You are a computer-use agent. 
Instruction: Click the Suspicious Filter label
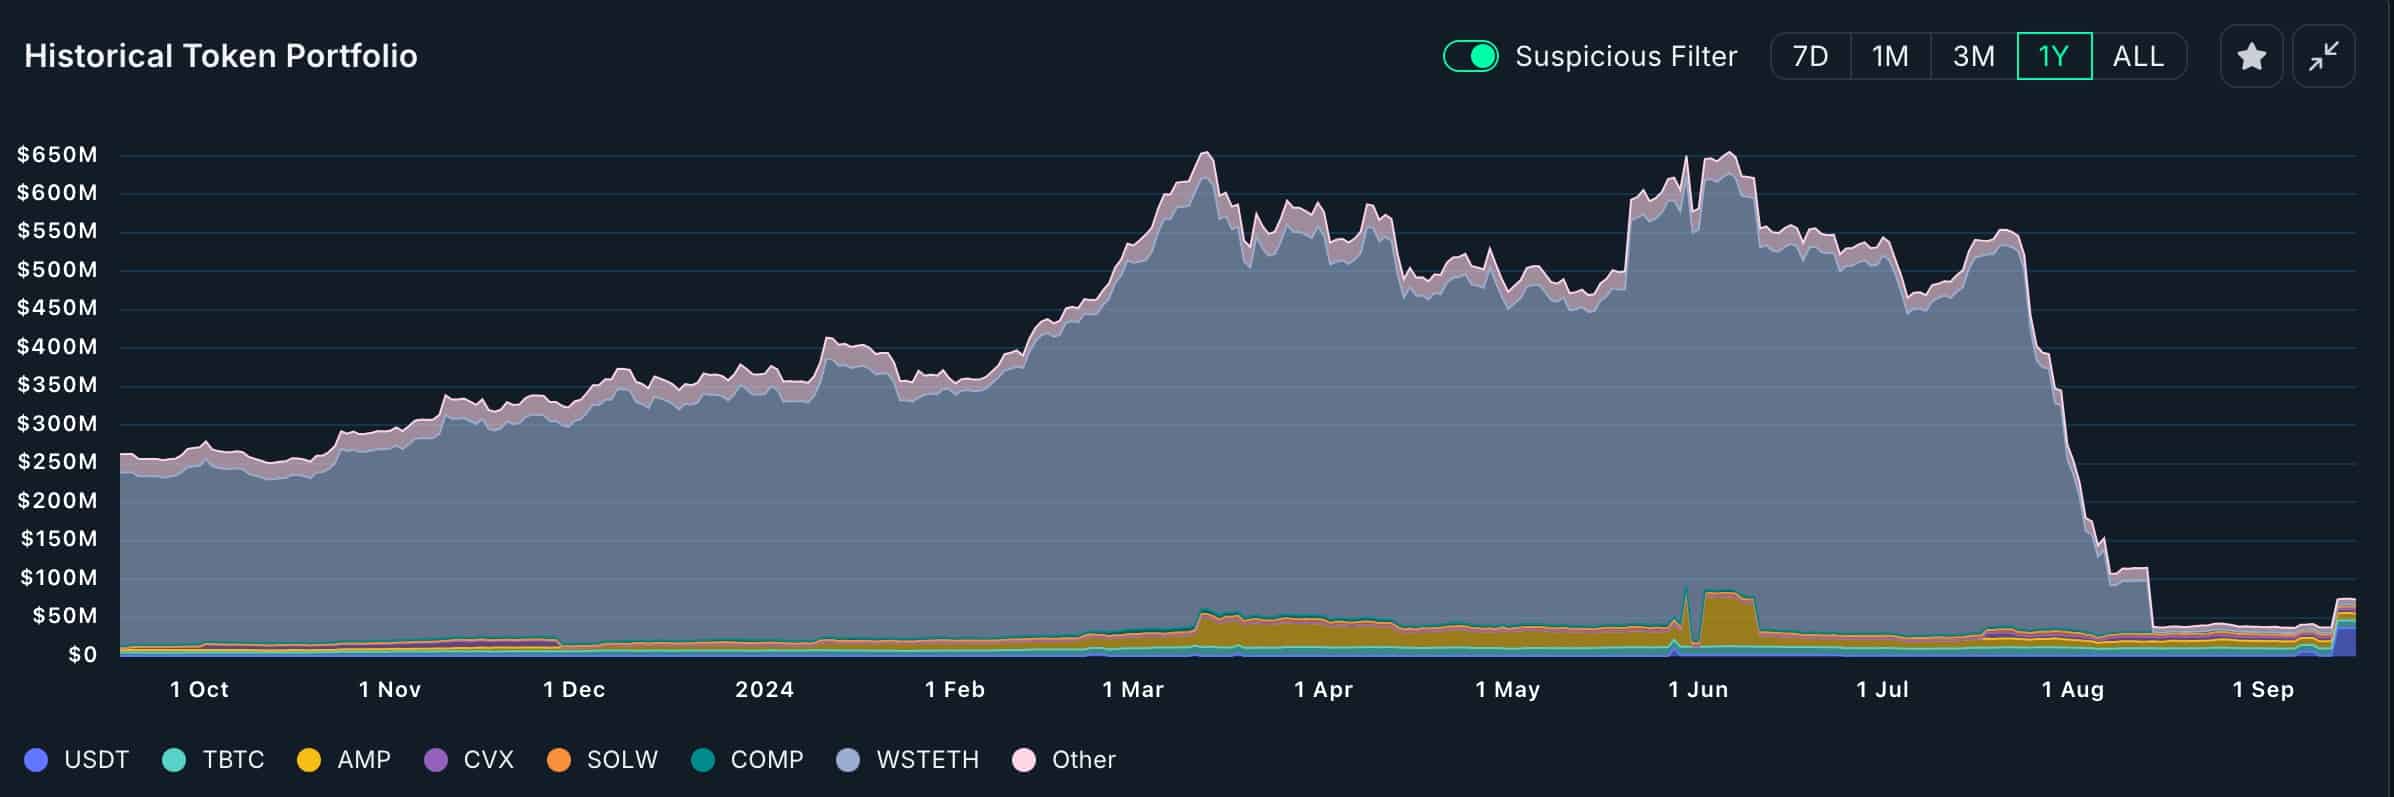(x=1626, y=56)
